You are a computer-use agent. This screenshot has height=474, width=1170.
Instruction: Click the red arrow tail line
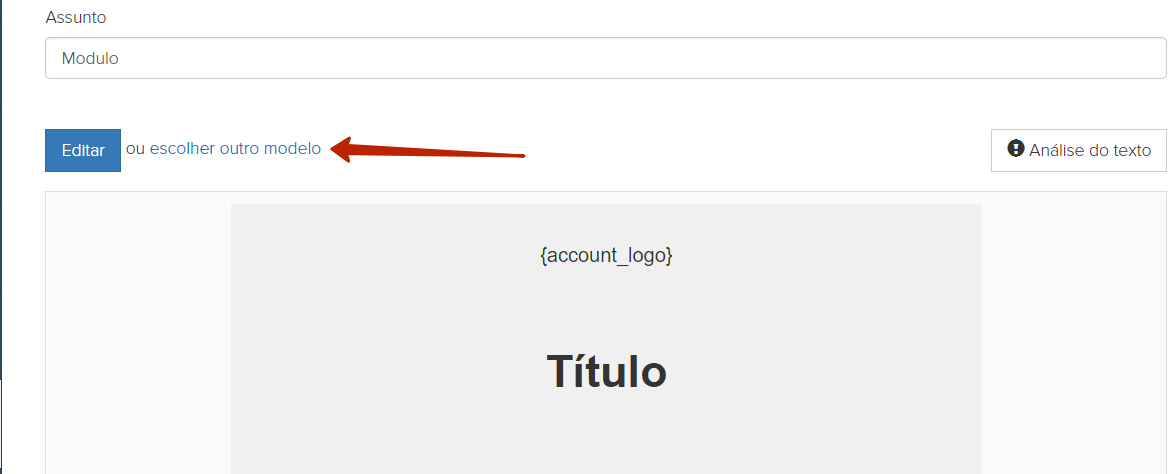tap(440, 153)
